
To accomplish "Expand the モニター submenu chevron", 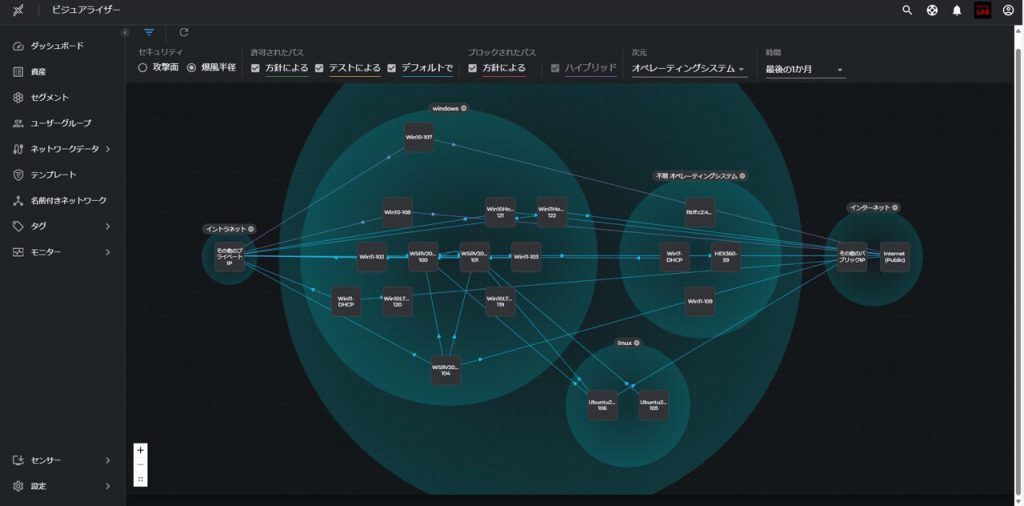I will pyautogui.click(x=108, y=252).
